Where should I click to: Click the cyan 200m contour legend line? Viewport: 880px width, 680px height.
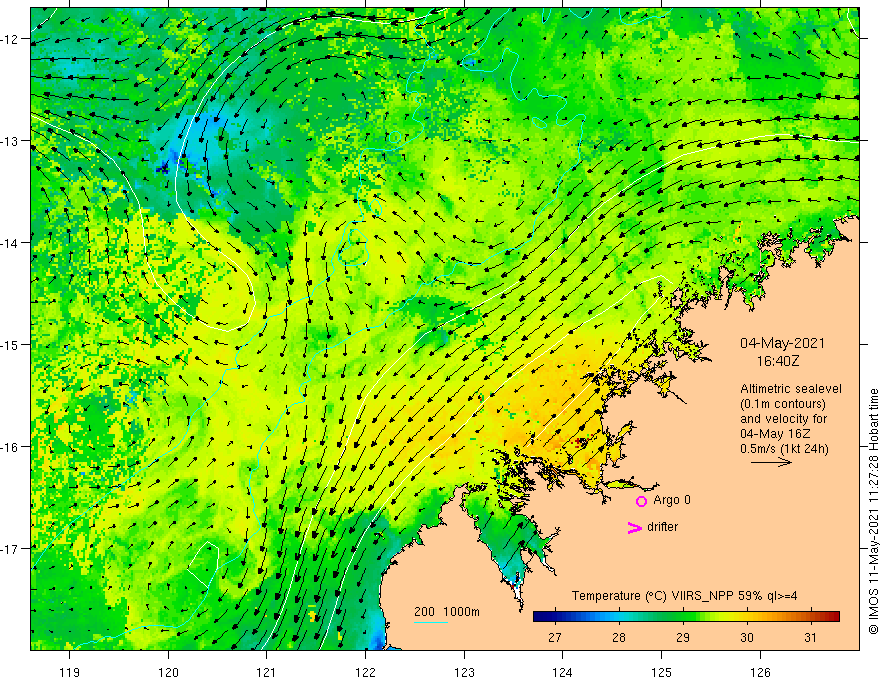[x=431, y=623]
